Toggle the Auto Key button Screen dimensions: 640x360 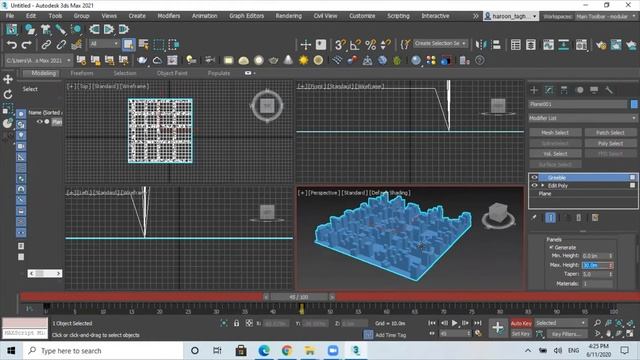pyautogui.click(x=521, y=323)
